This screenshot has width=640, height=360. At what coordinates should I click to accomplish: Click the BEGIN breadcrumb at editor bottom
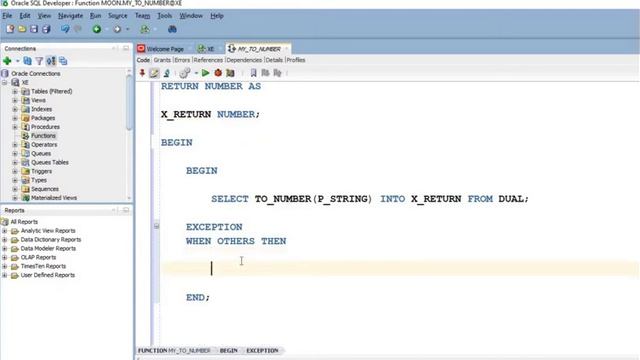click(x=229, y=351)
